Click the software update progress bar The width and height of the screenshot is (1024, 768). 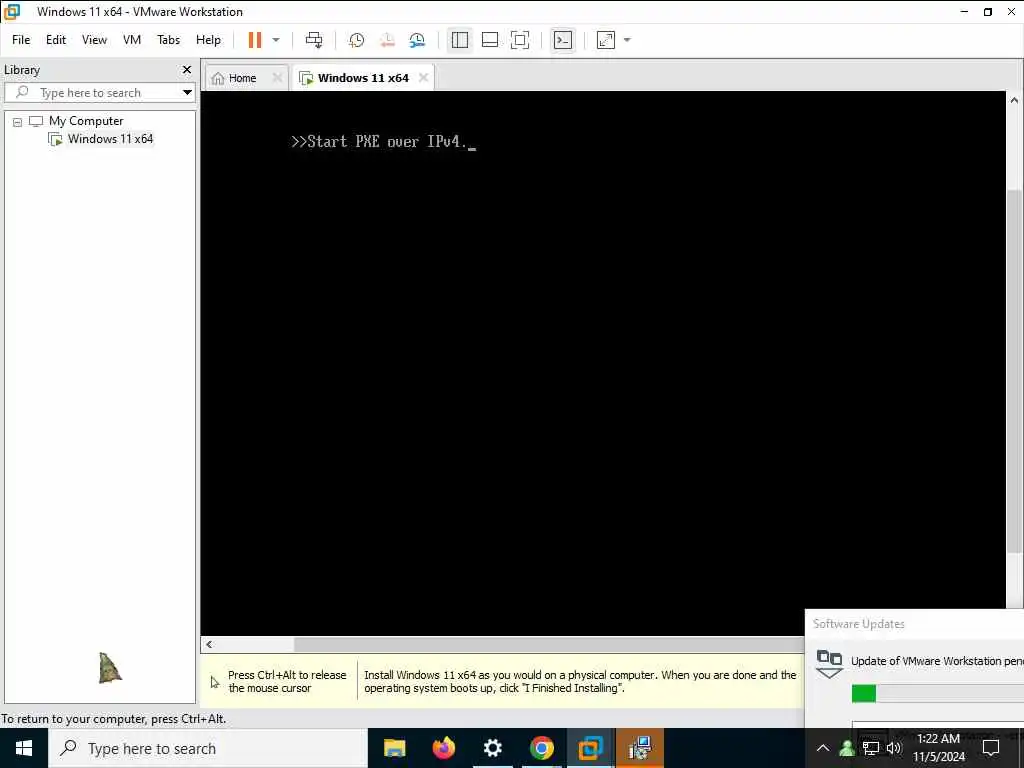coord(938,694)
